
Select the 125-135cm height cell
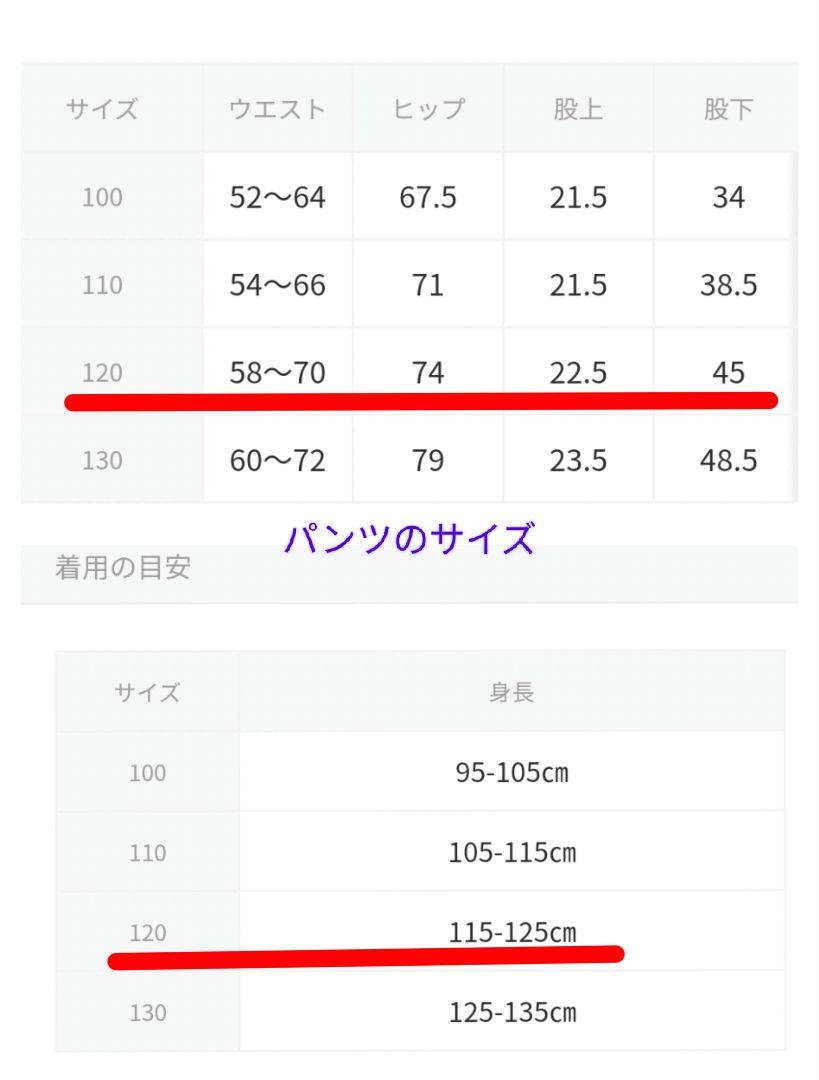512,1012
